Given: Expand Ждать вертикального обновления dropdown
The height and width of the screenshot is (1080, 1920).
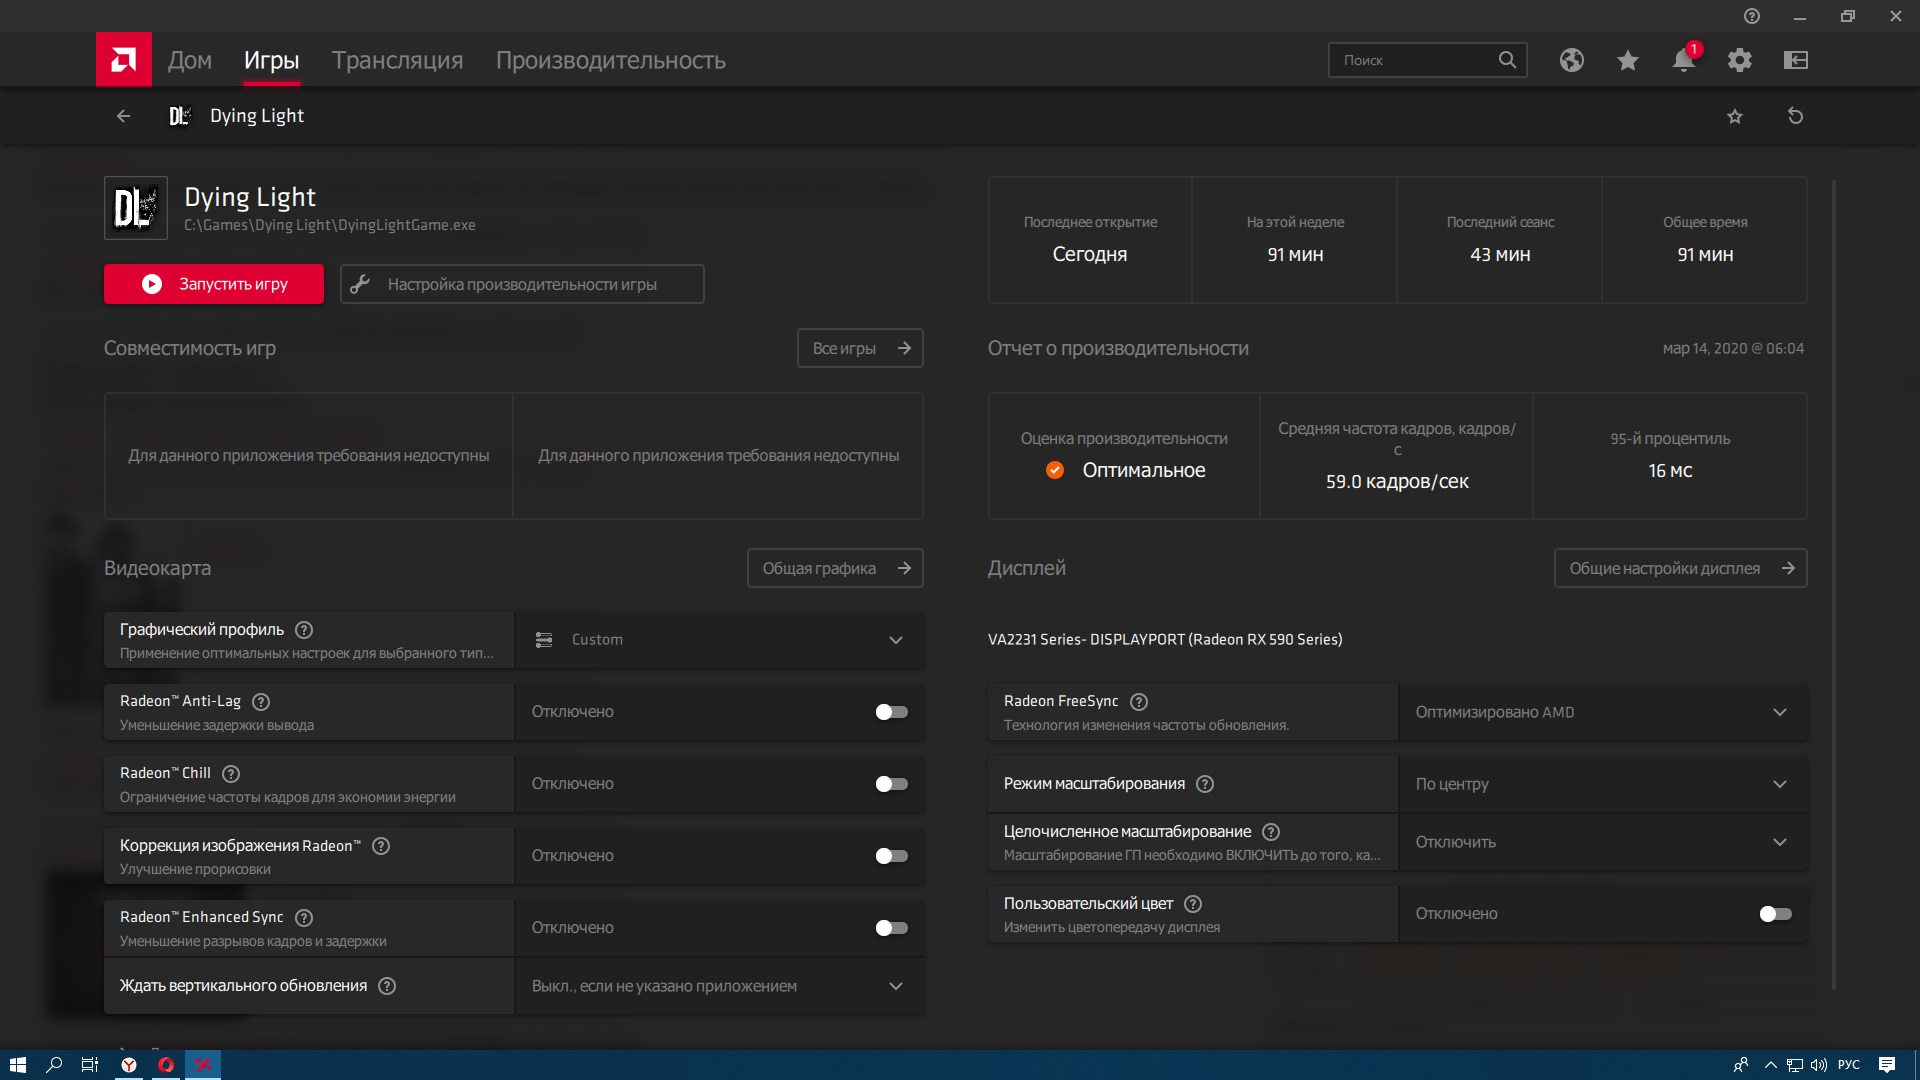Looking at the screenshot, I should (719, 986).
